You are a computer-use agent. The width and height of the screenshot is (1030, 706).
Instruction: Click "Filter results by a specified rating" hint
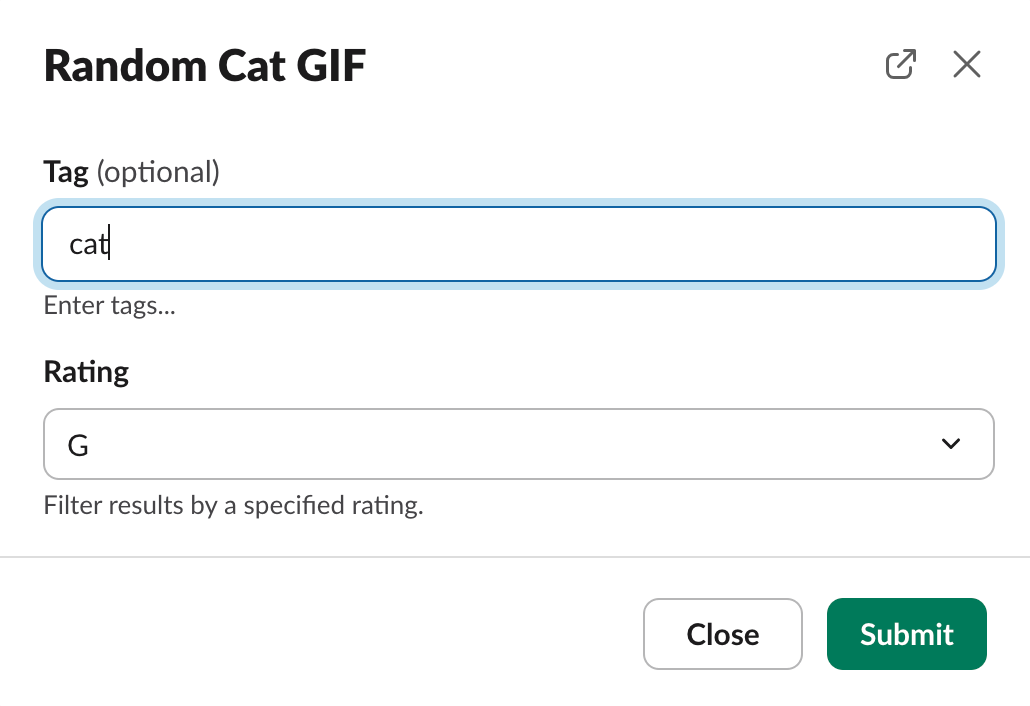[233, 506]
